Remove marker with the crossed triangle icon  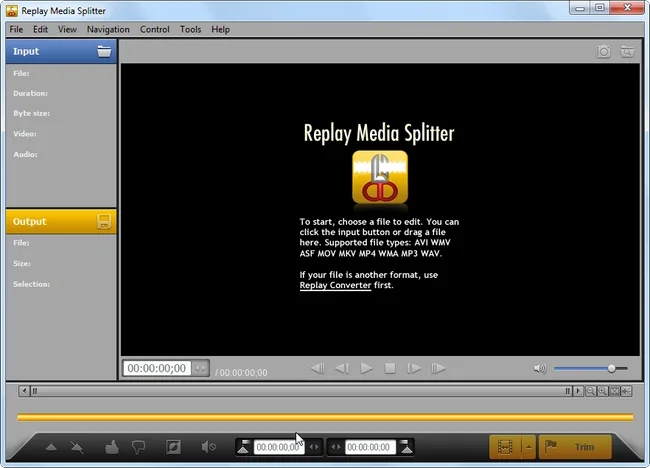(x=77, y=447)
